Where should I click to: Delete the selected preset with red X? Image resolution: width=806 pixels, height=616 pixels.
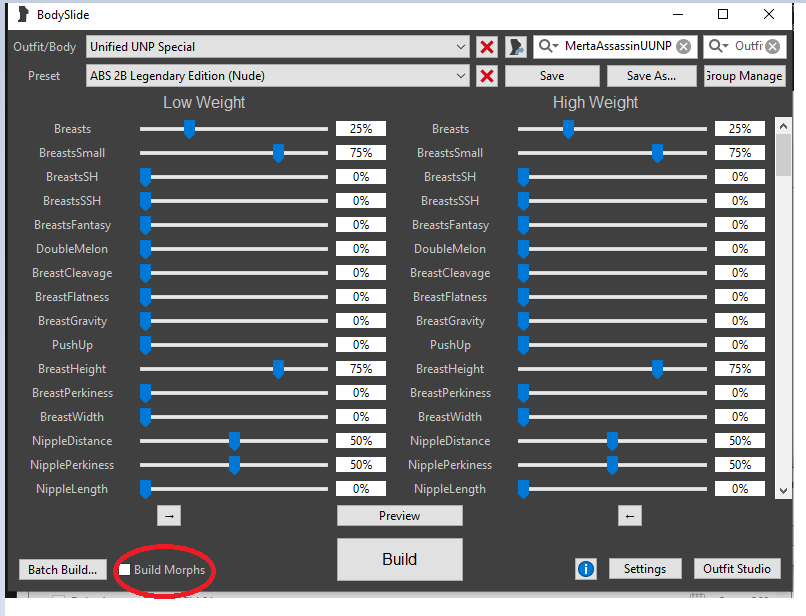pos(486,76)
